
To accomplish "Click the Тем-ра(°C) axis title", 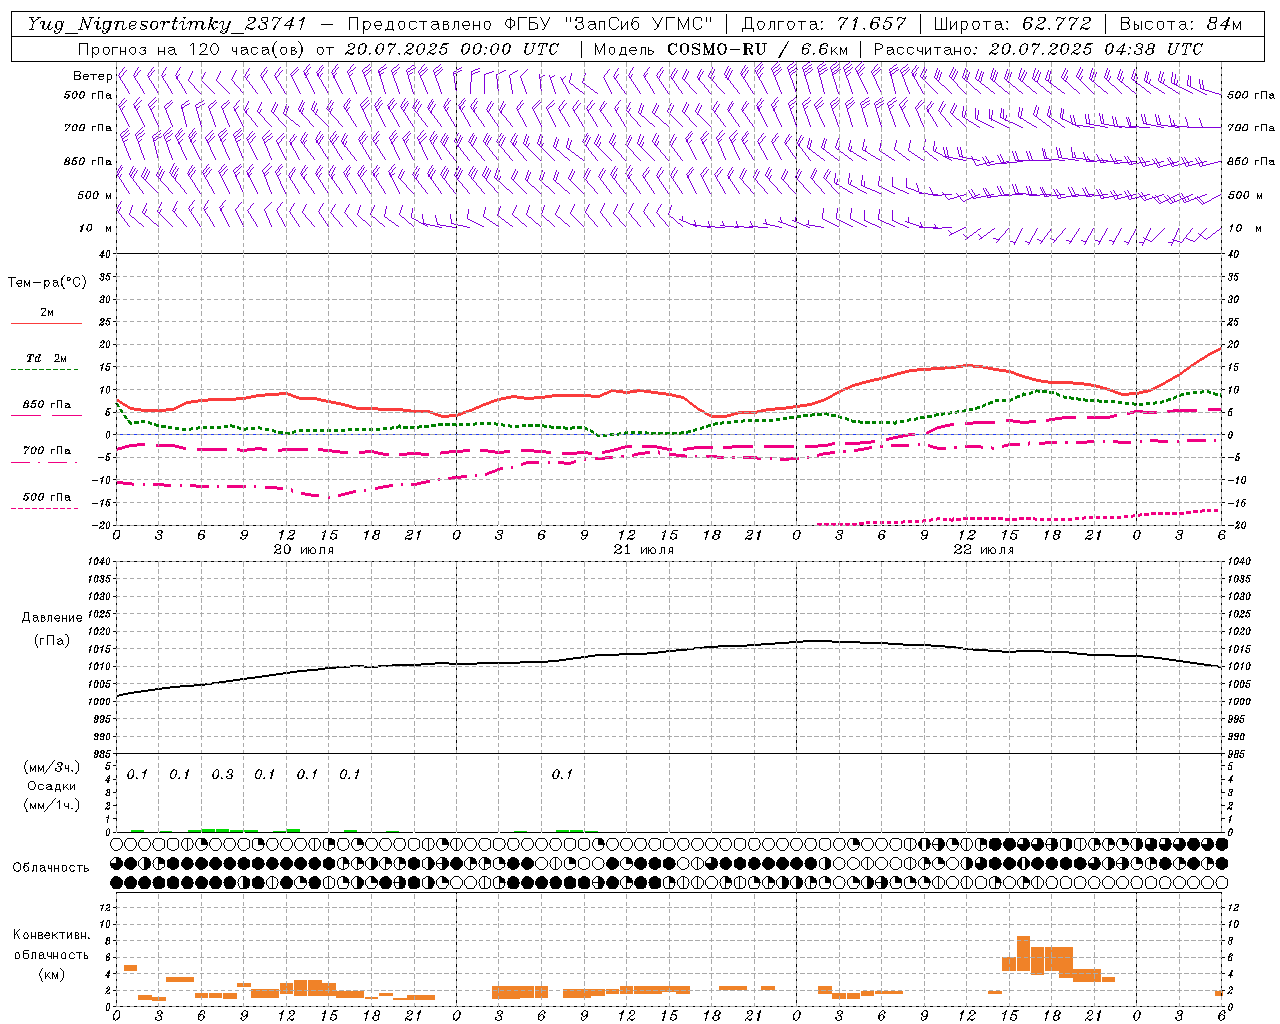I will click(x=47, y=283).
